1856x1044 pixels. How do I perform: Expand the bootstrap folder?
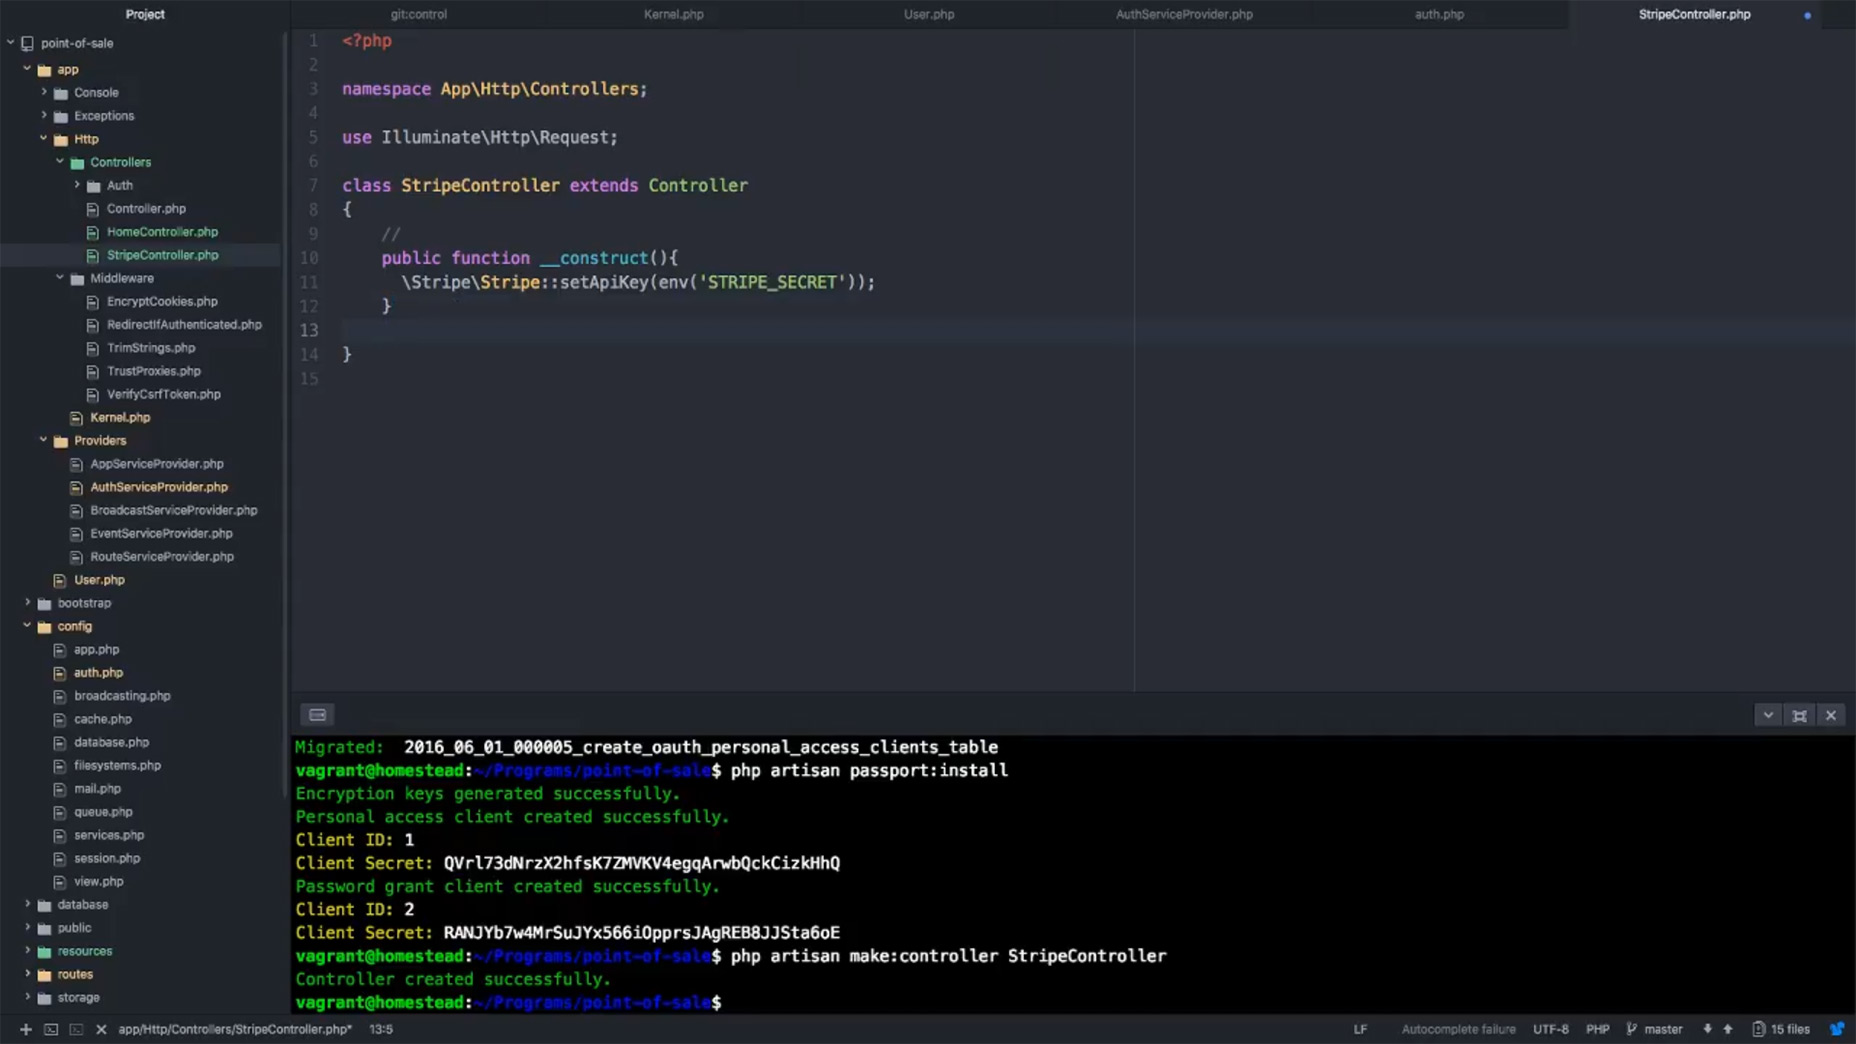(27, 603)
